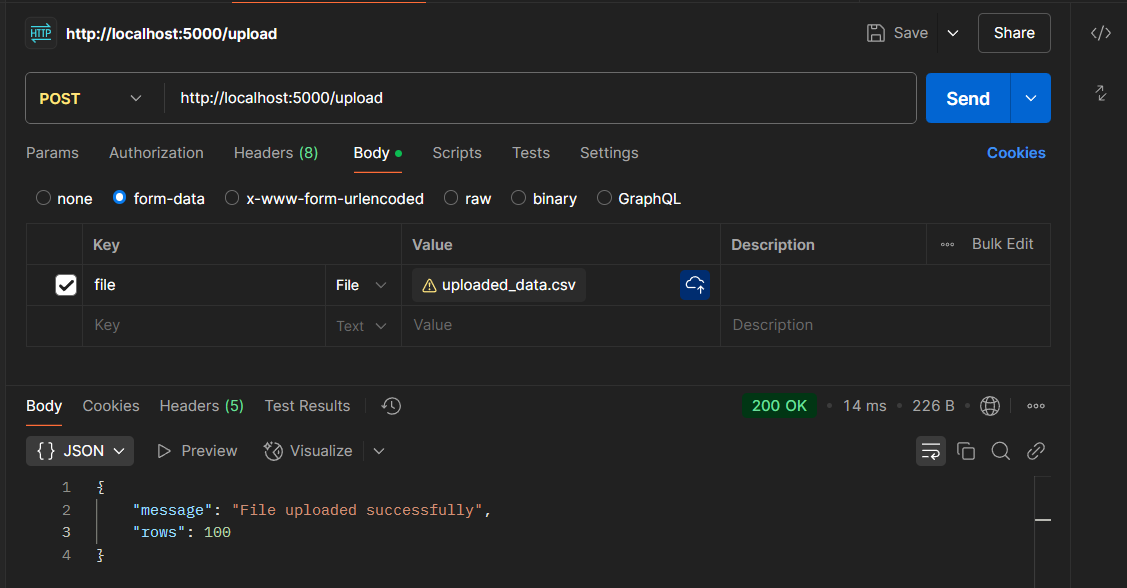Select the raw body option

[451, 198]
